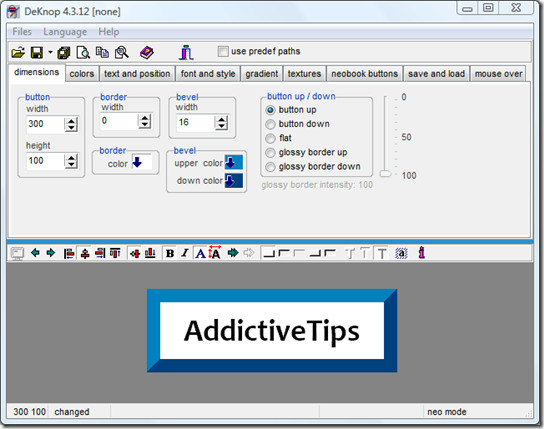
Task: Decrease button height with down spinner arrow
Action: coord(71,165)
